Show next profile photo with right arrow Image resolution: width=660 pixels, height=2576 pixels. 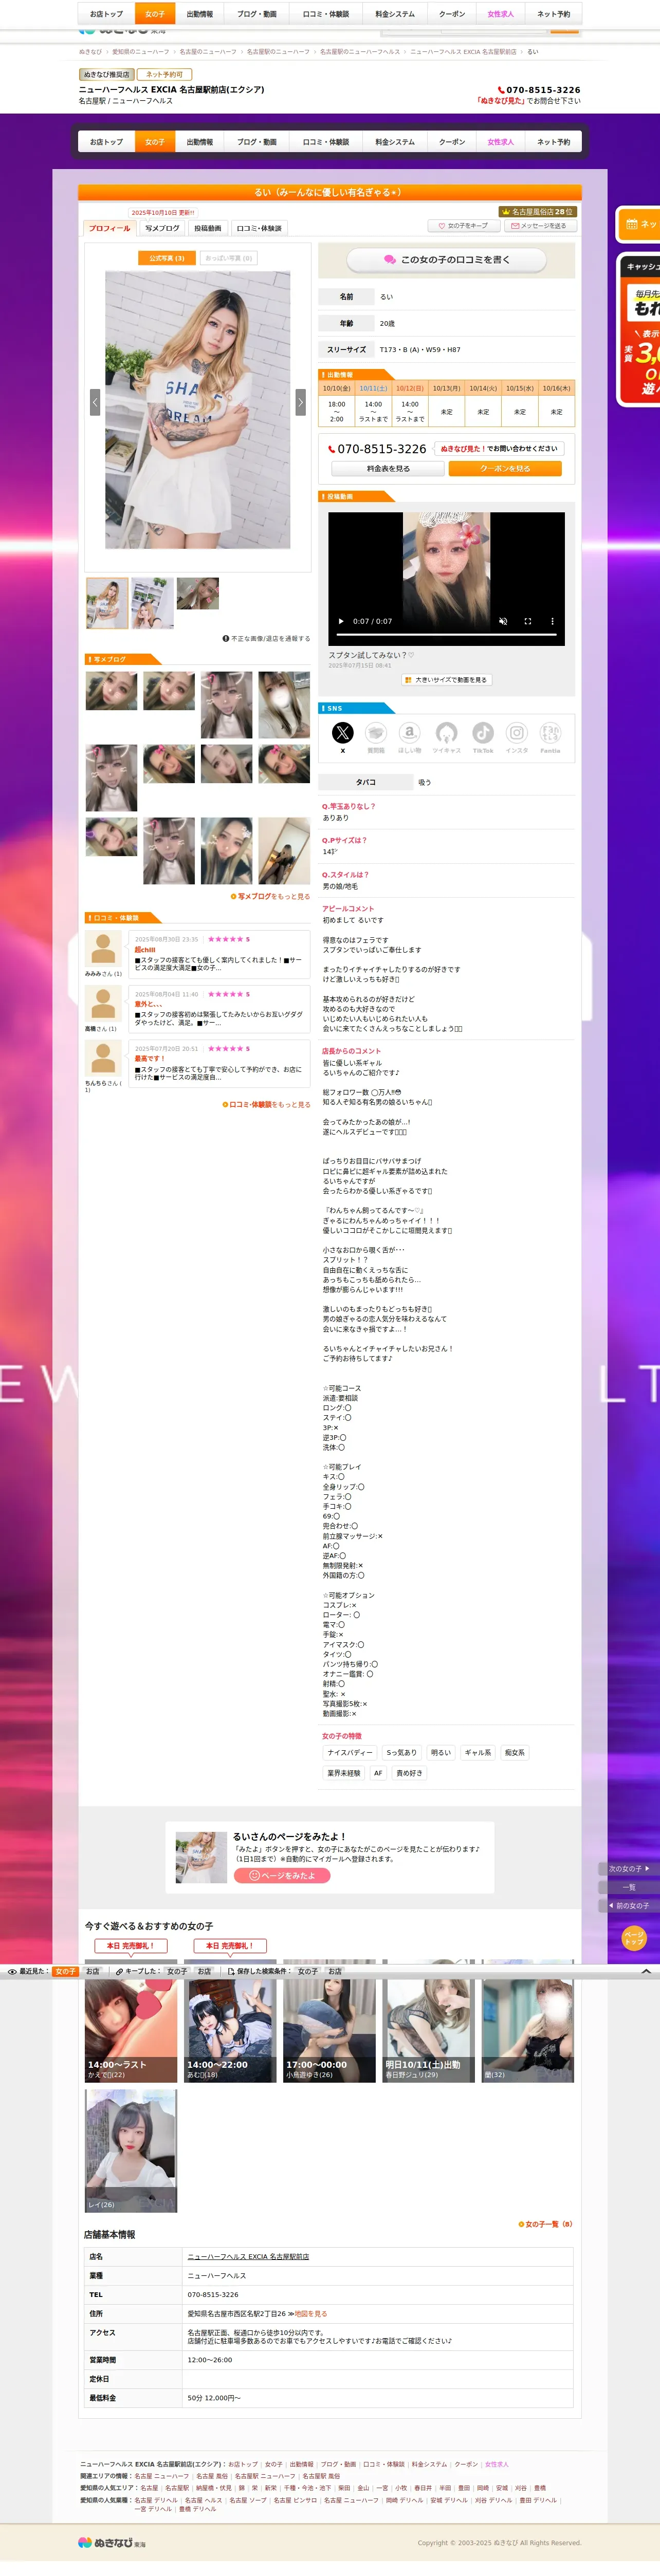pos(300,401)
